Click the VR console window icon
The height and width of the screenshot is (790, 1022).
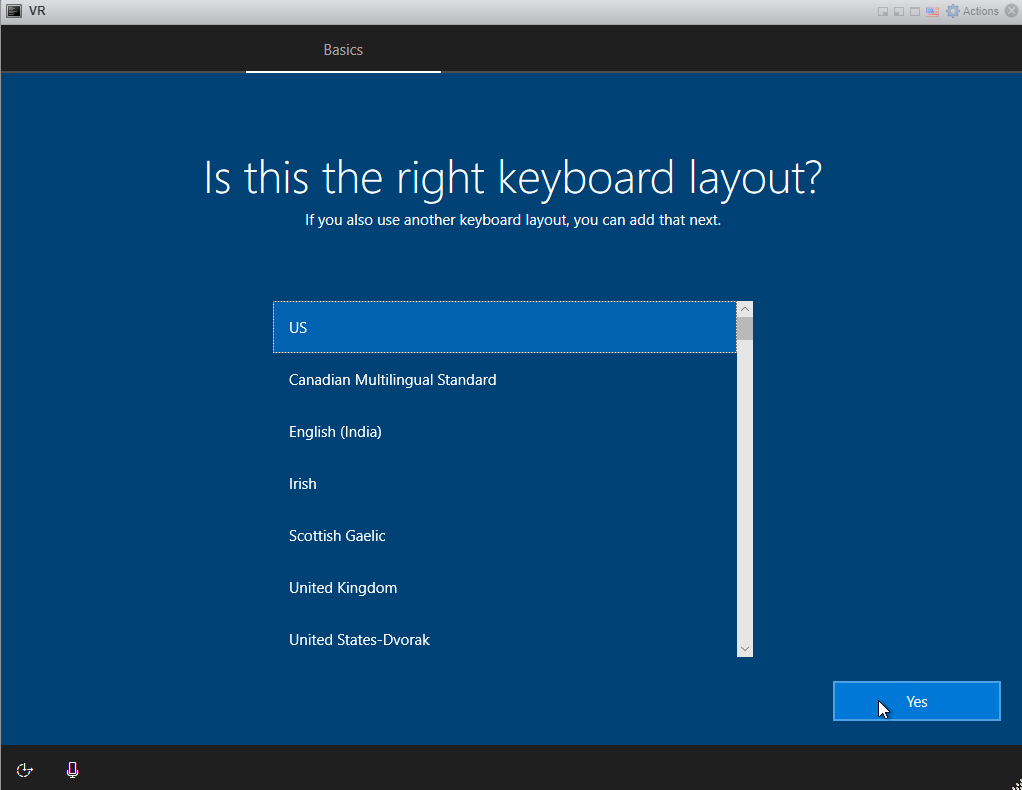[14, 11]
